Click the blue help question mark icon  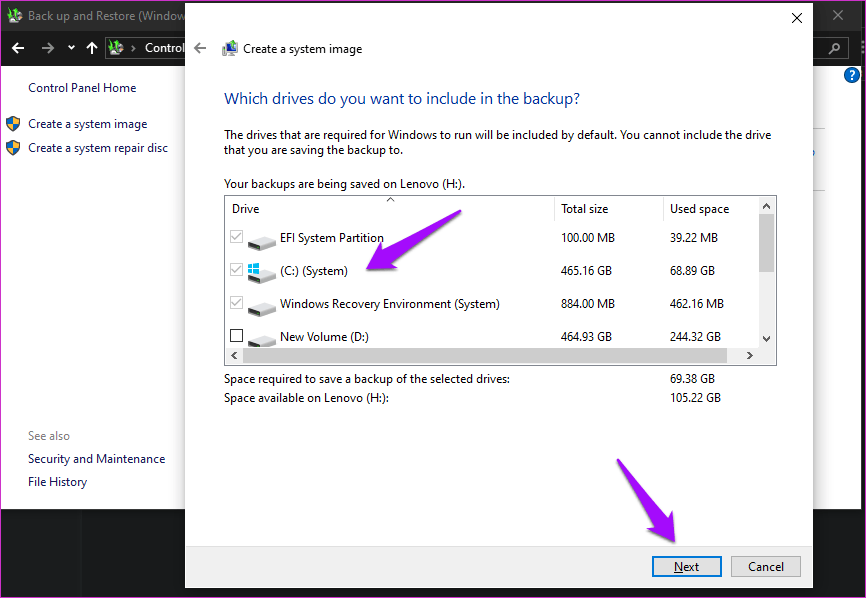(x=852, y=75)
